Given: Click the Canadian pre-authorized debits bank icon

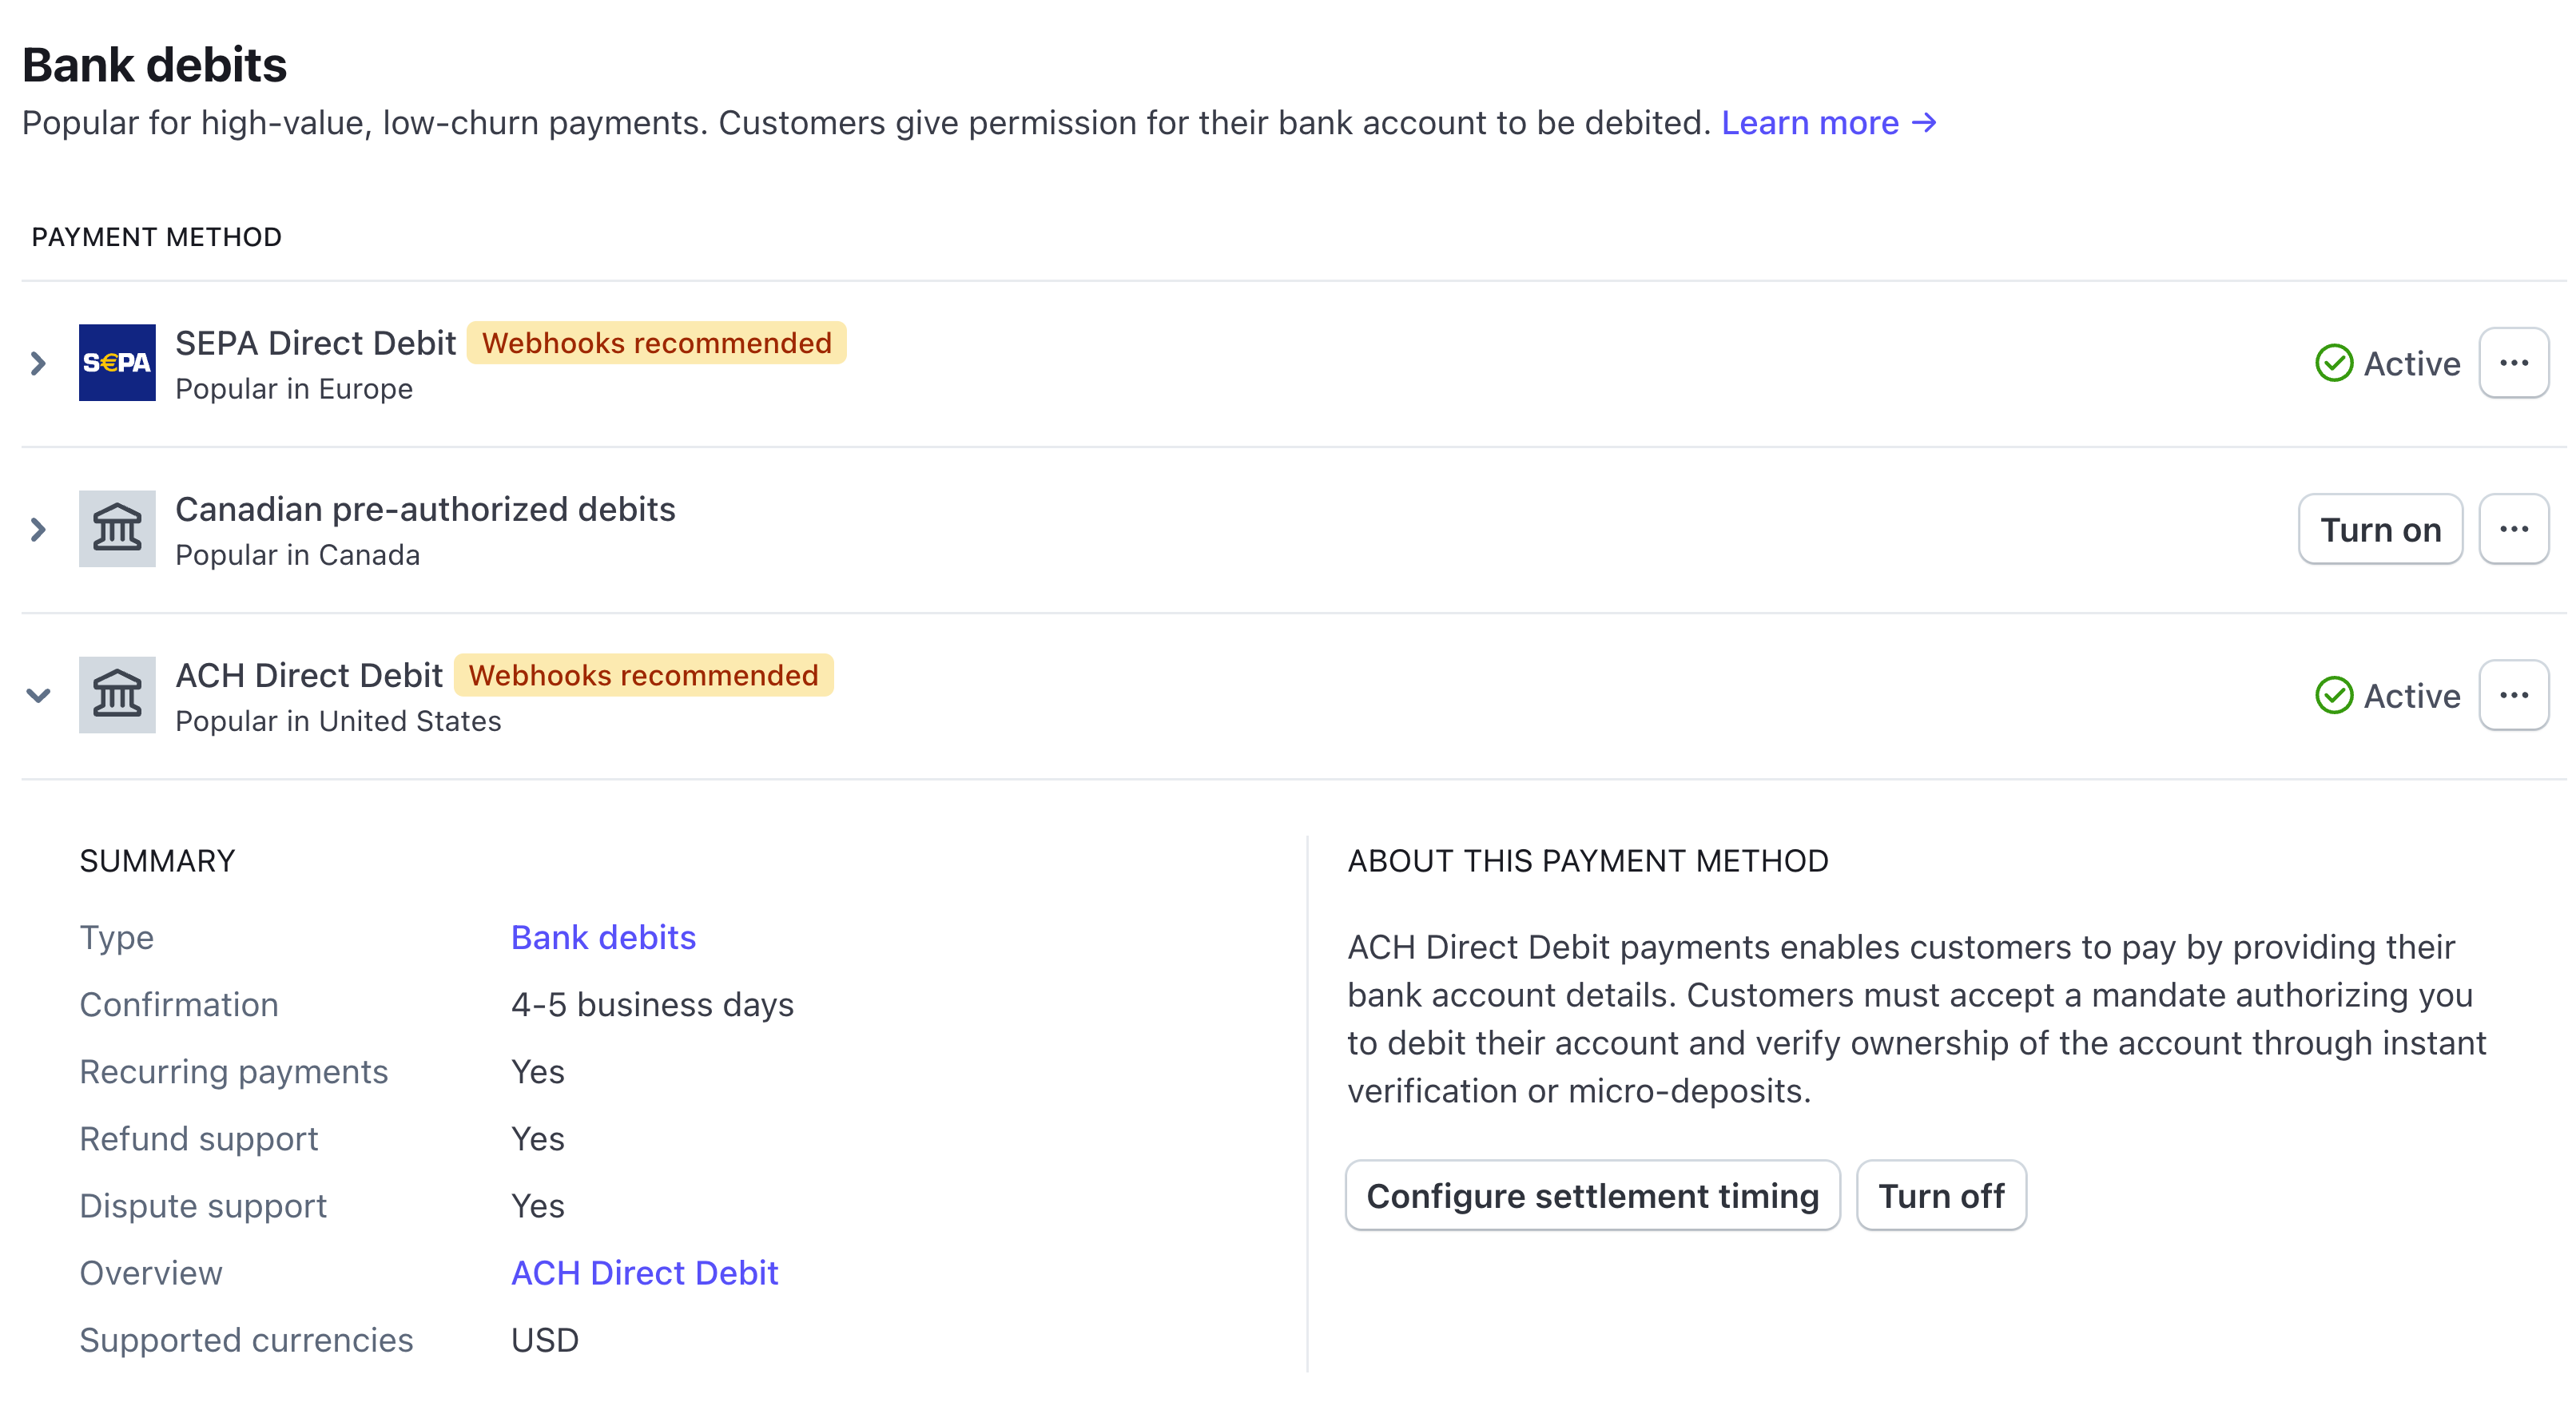Looking at the screenshot, I should click(117, 529).
